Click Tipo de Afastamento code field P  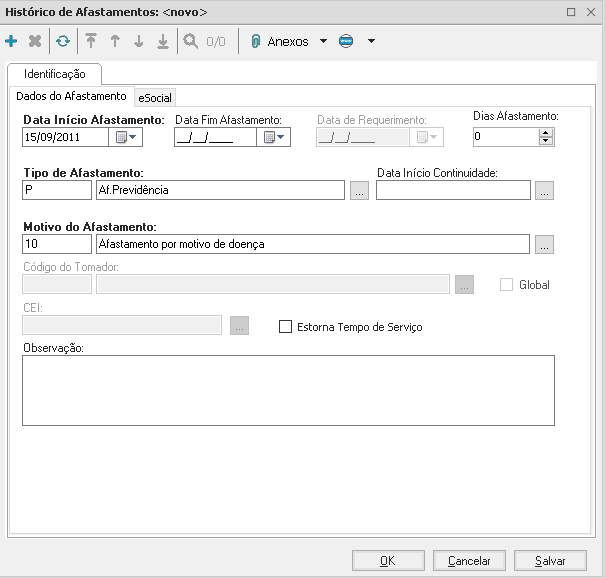pos(57,190)
